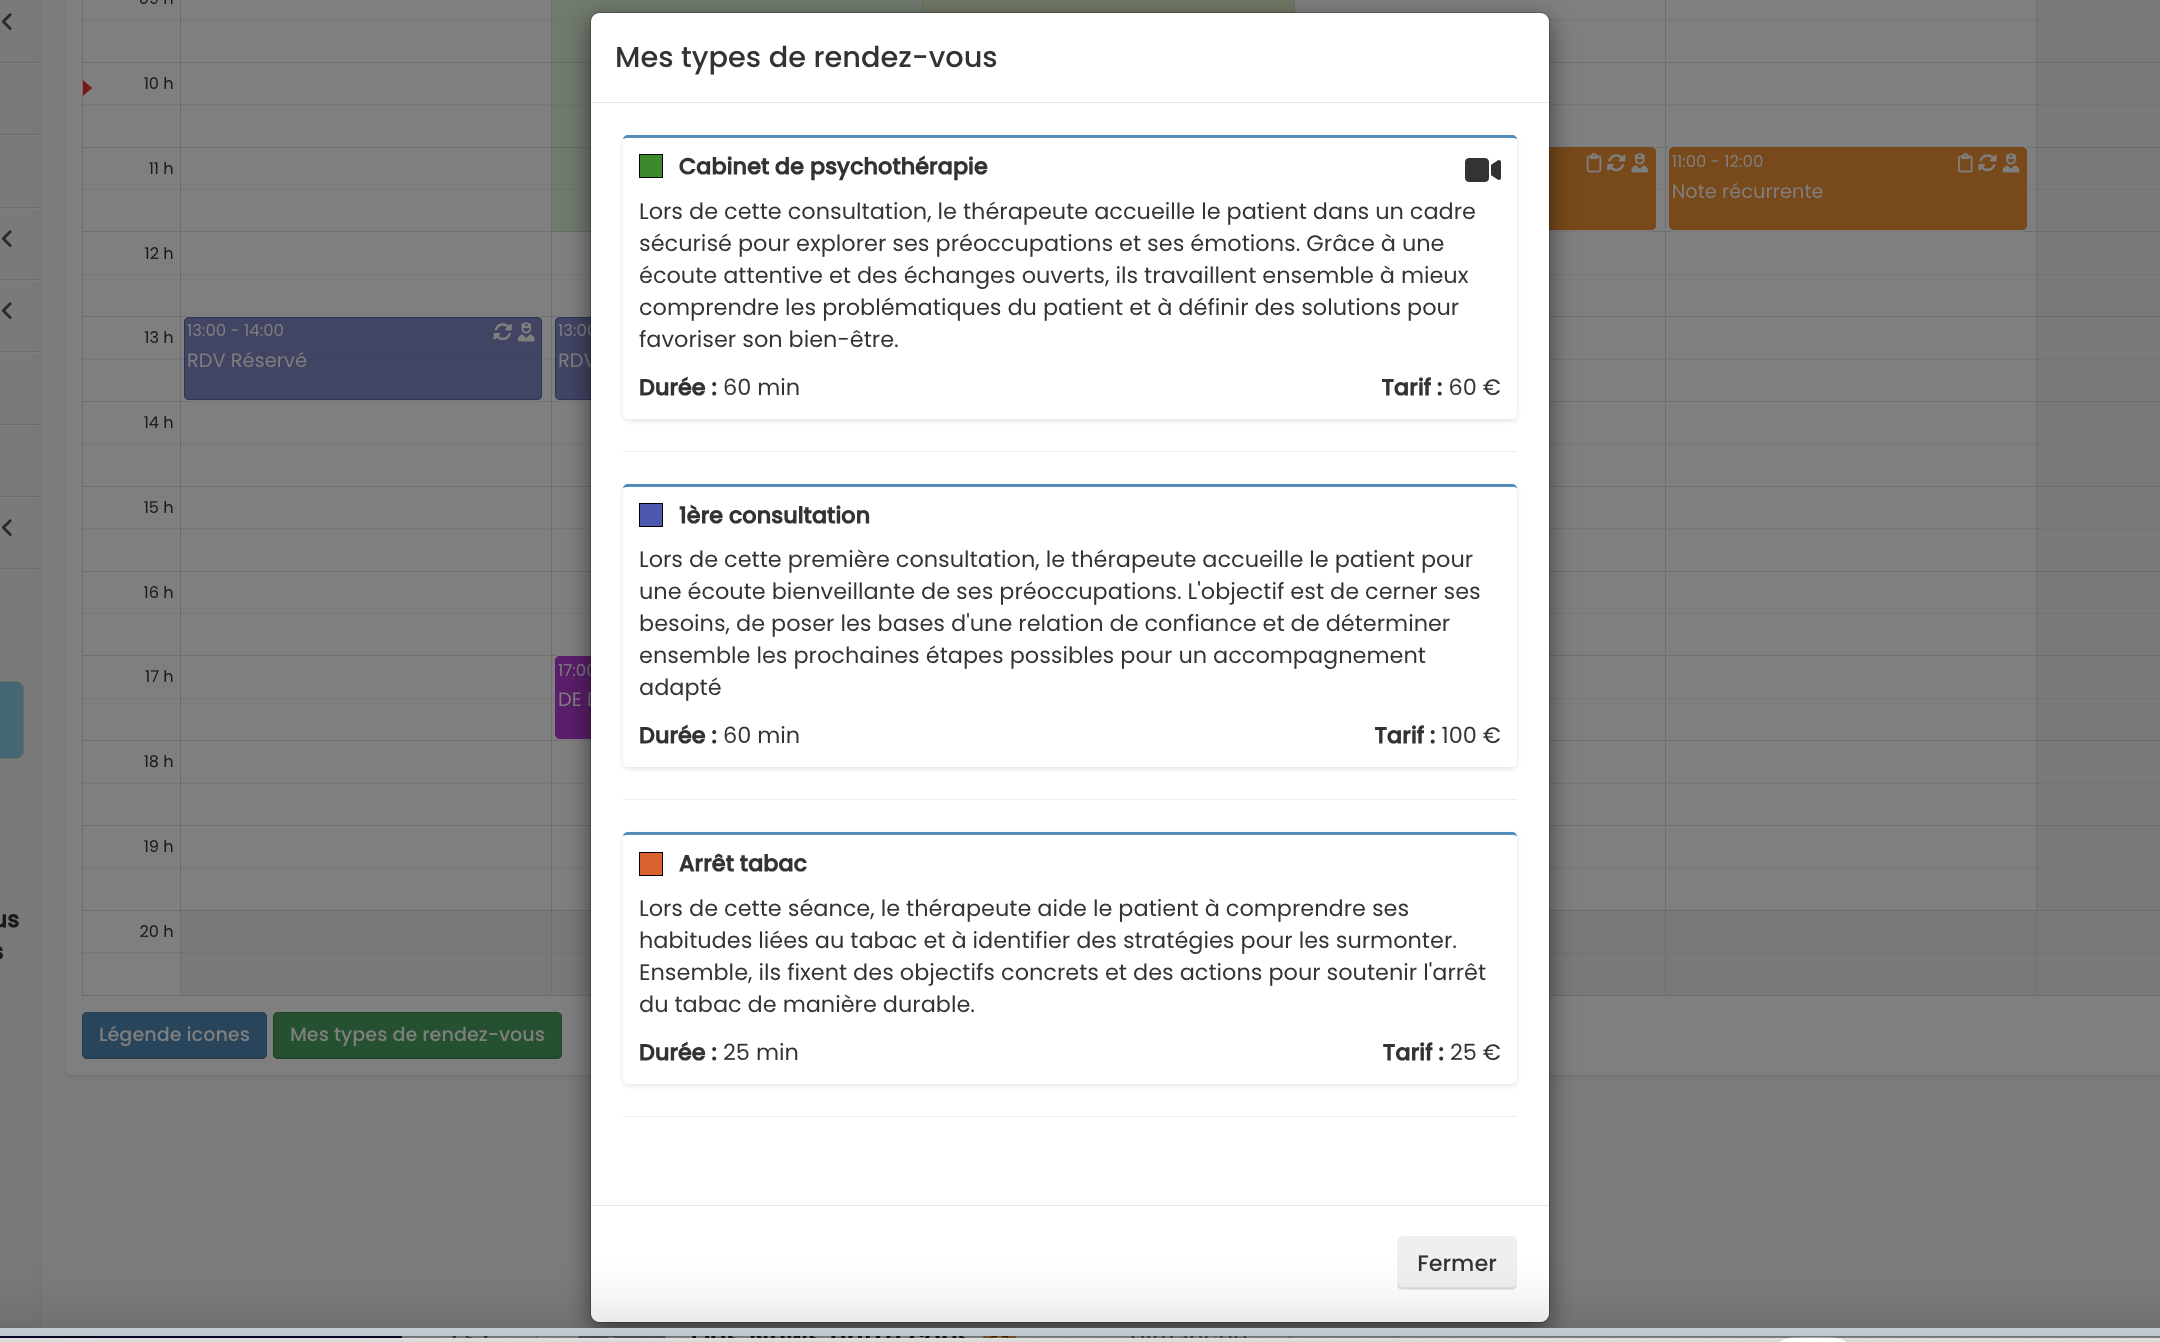Image resolution: width=2160 pixels, height=1342 pixels.
Task: Click the 10 h time label
Action: pos(158,83)
